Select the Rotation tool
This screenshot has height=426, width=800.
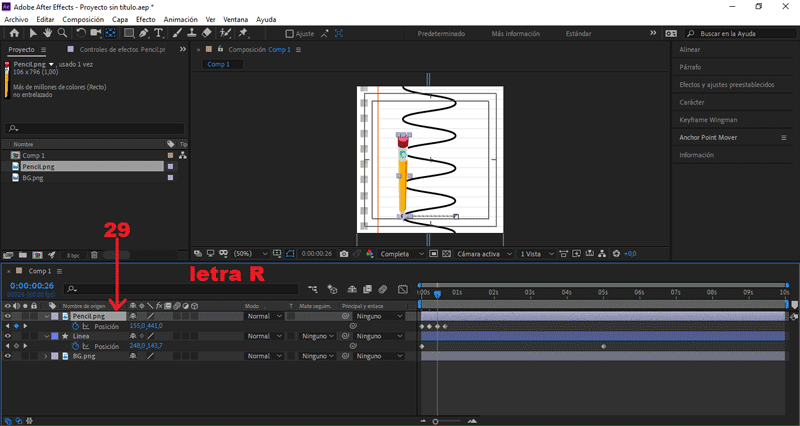pyautogui.click(x=80, y=33)
